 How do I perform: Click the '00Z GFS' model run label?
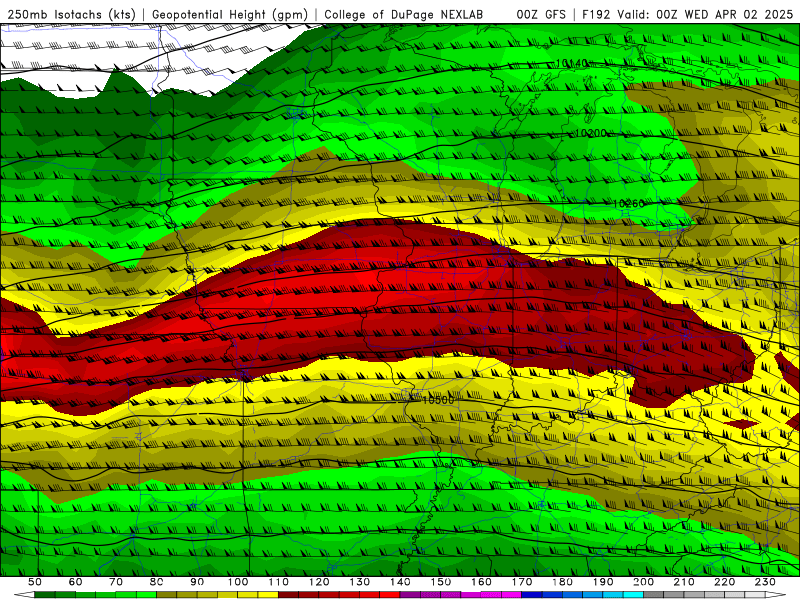tap(541, 15)
